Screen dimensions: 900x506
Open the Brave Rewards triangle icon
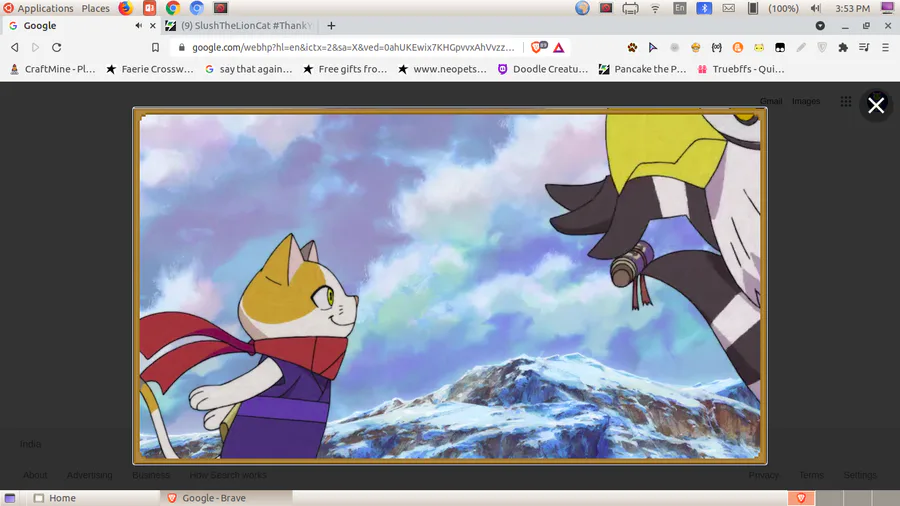tap(558, 48)
